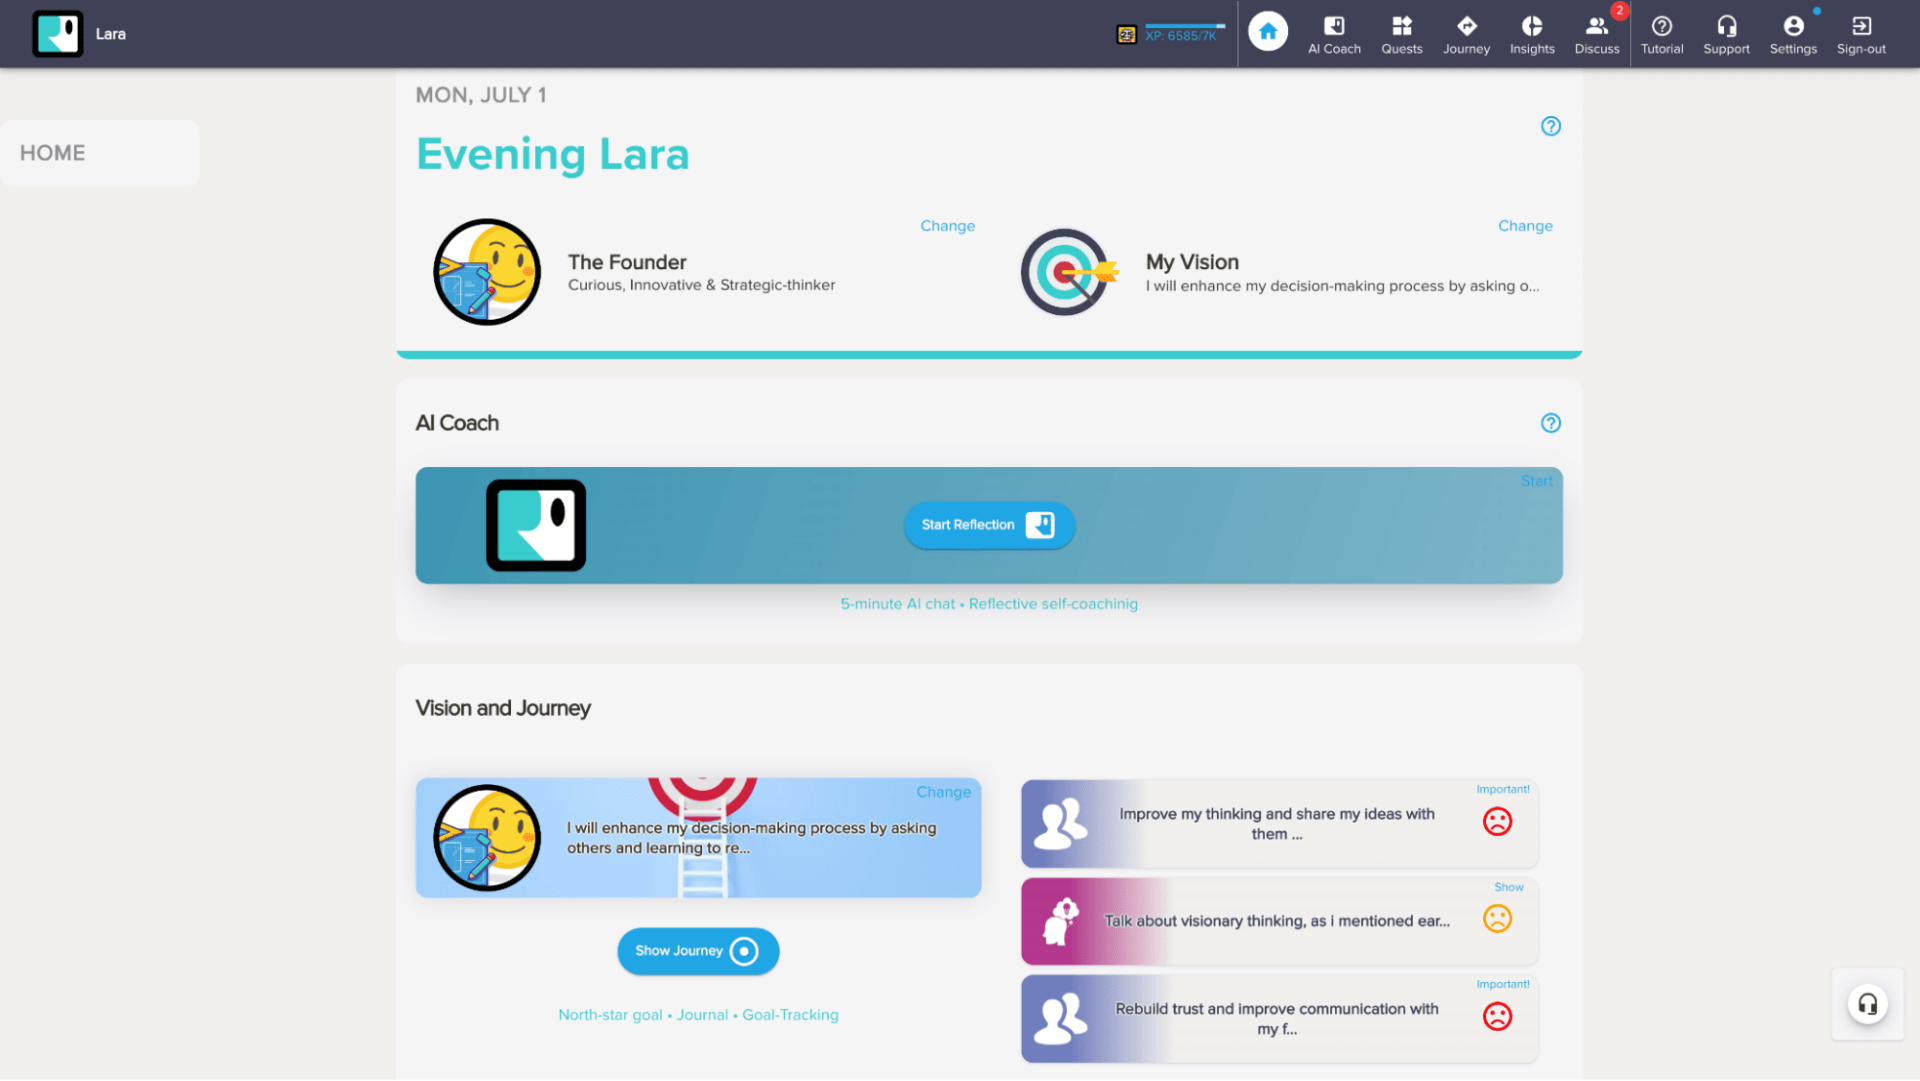Expand the Vision and Journey section

(x=698, y=950)
